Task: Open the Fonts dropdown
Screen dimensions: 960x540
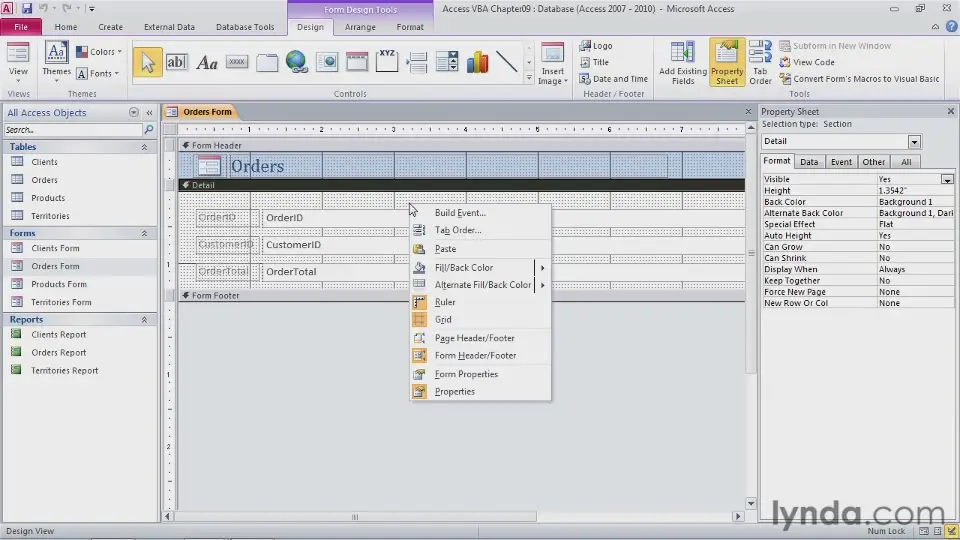Action: [98, 73]
